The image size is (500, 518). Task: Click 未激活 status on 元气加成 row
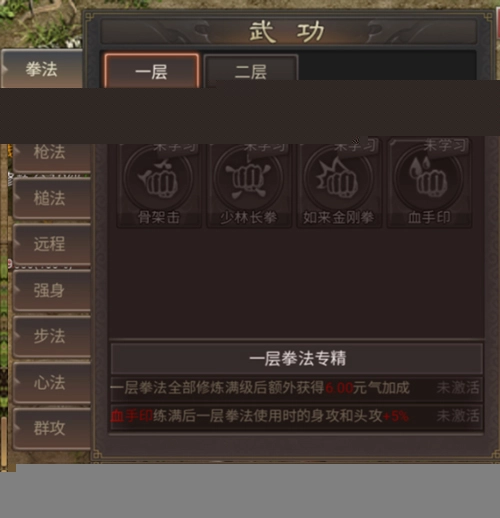point(458,388)
